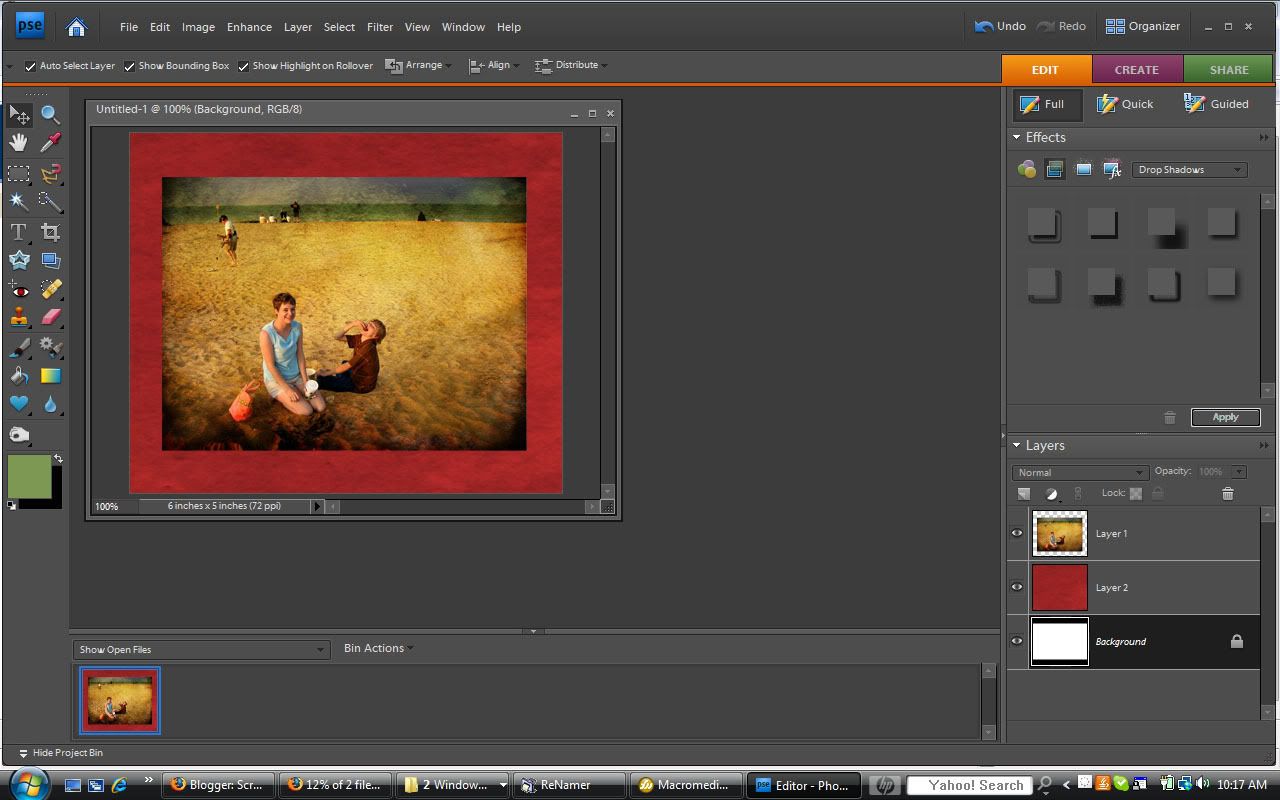Select the Quick Selection tool
1280x800 pixels.
50,201
